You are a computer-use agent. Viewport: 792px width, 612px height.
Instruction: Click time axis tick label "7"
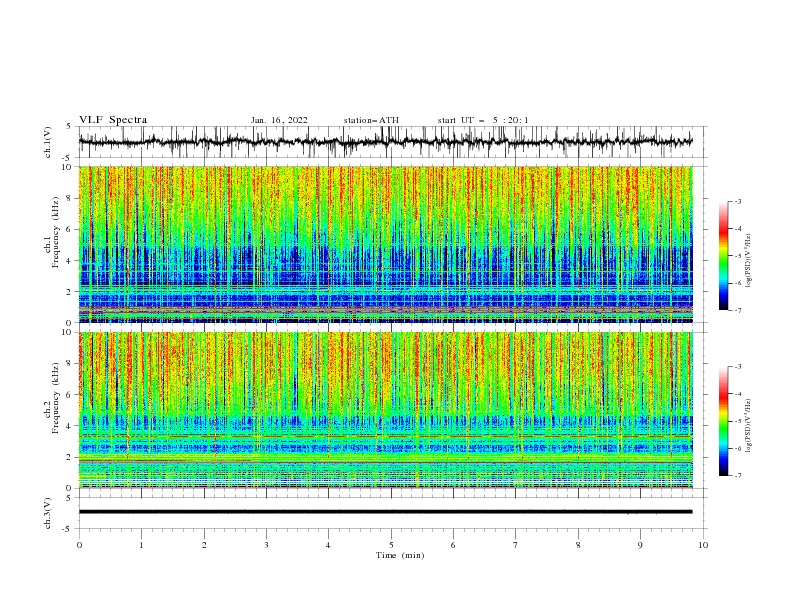click(516, 545)
